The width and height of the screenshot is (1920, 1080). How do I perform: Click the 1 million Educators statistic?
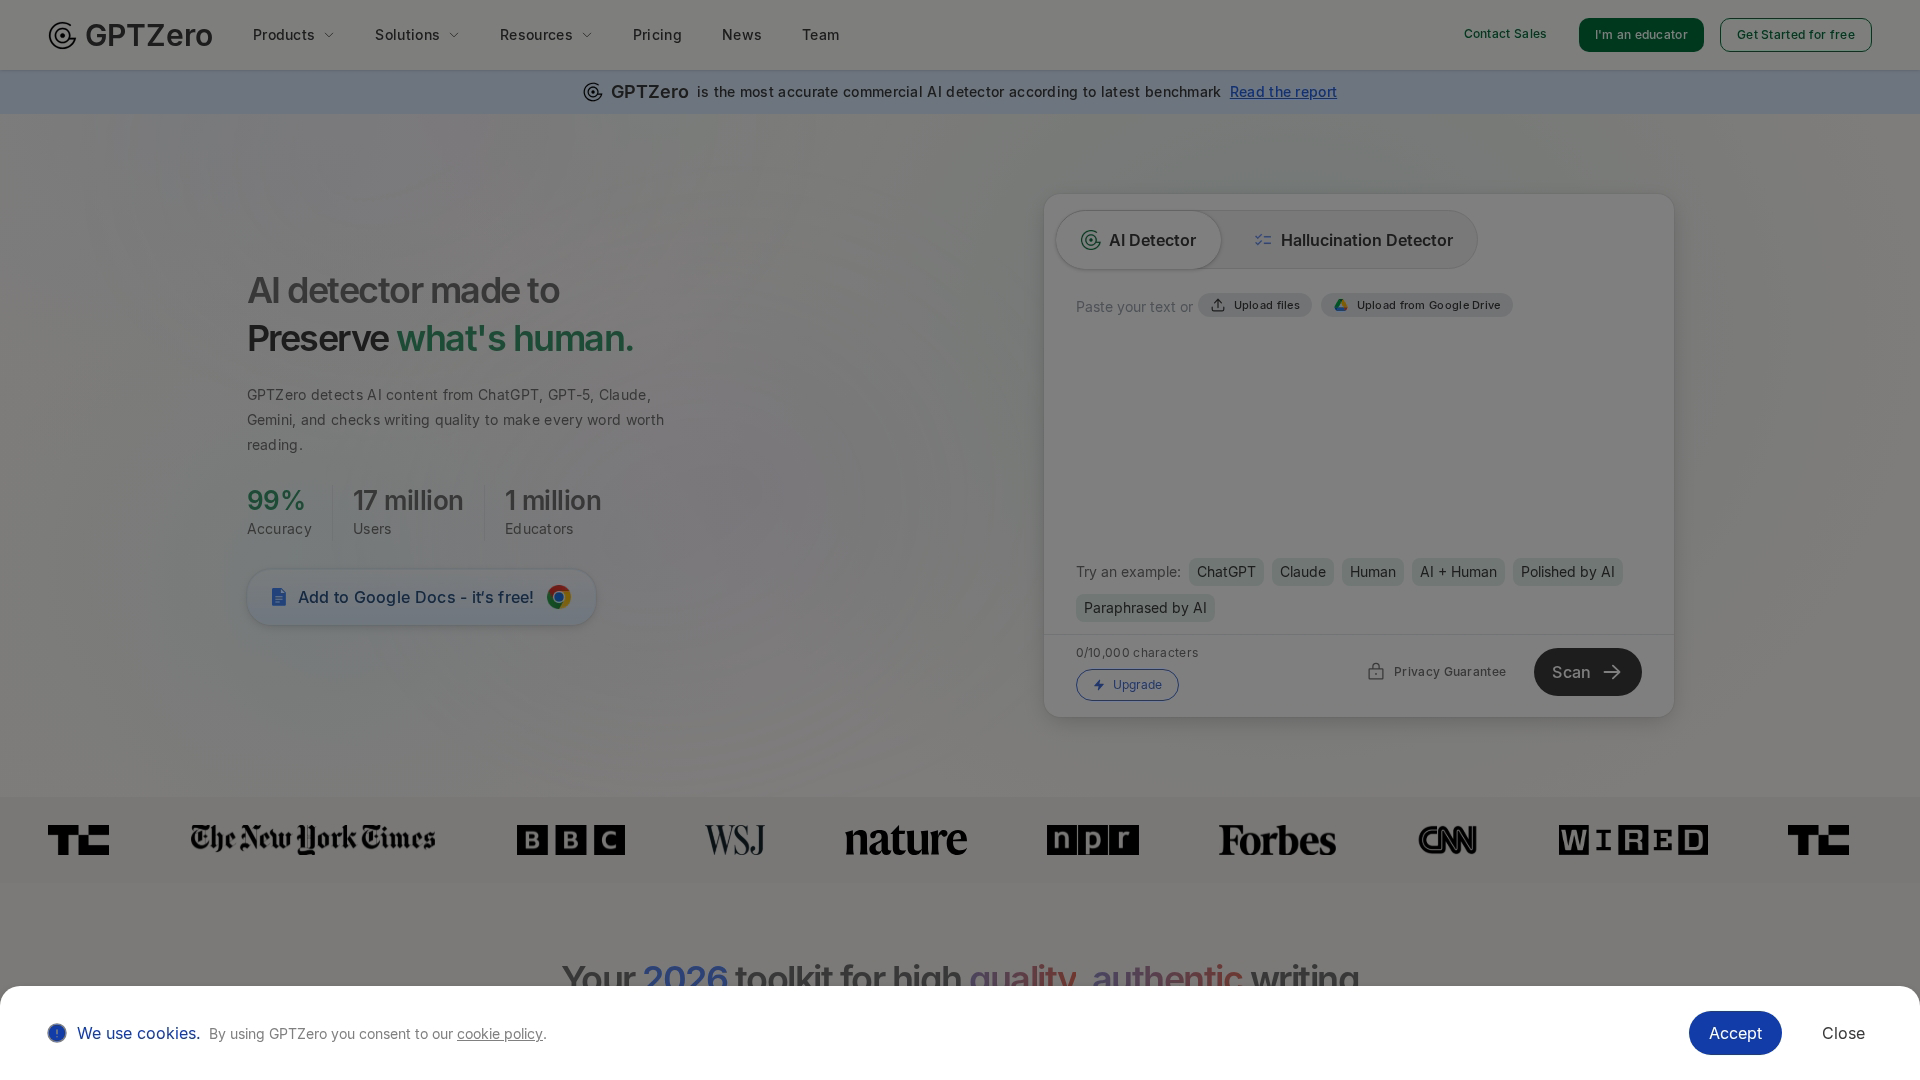click(553, 512)
